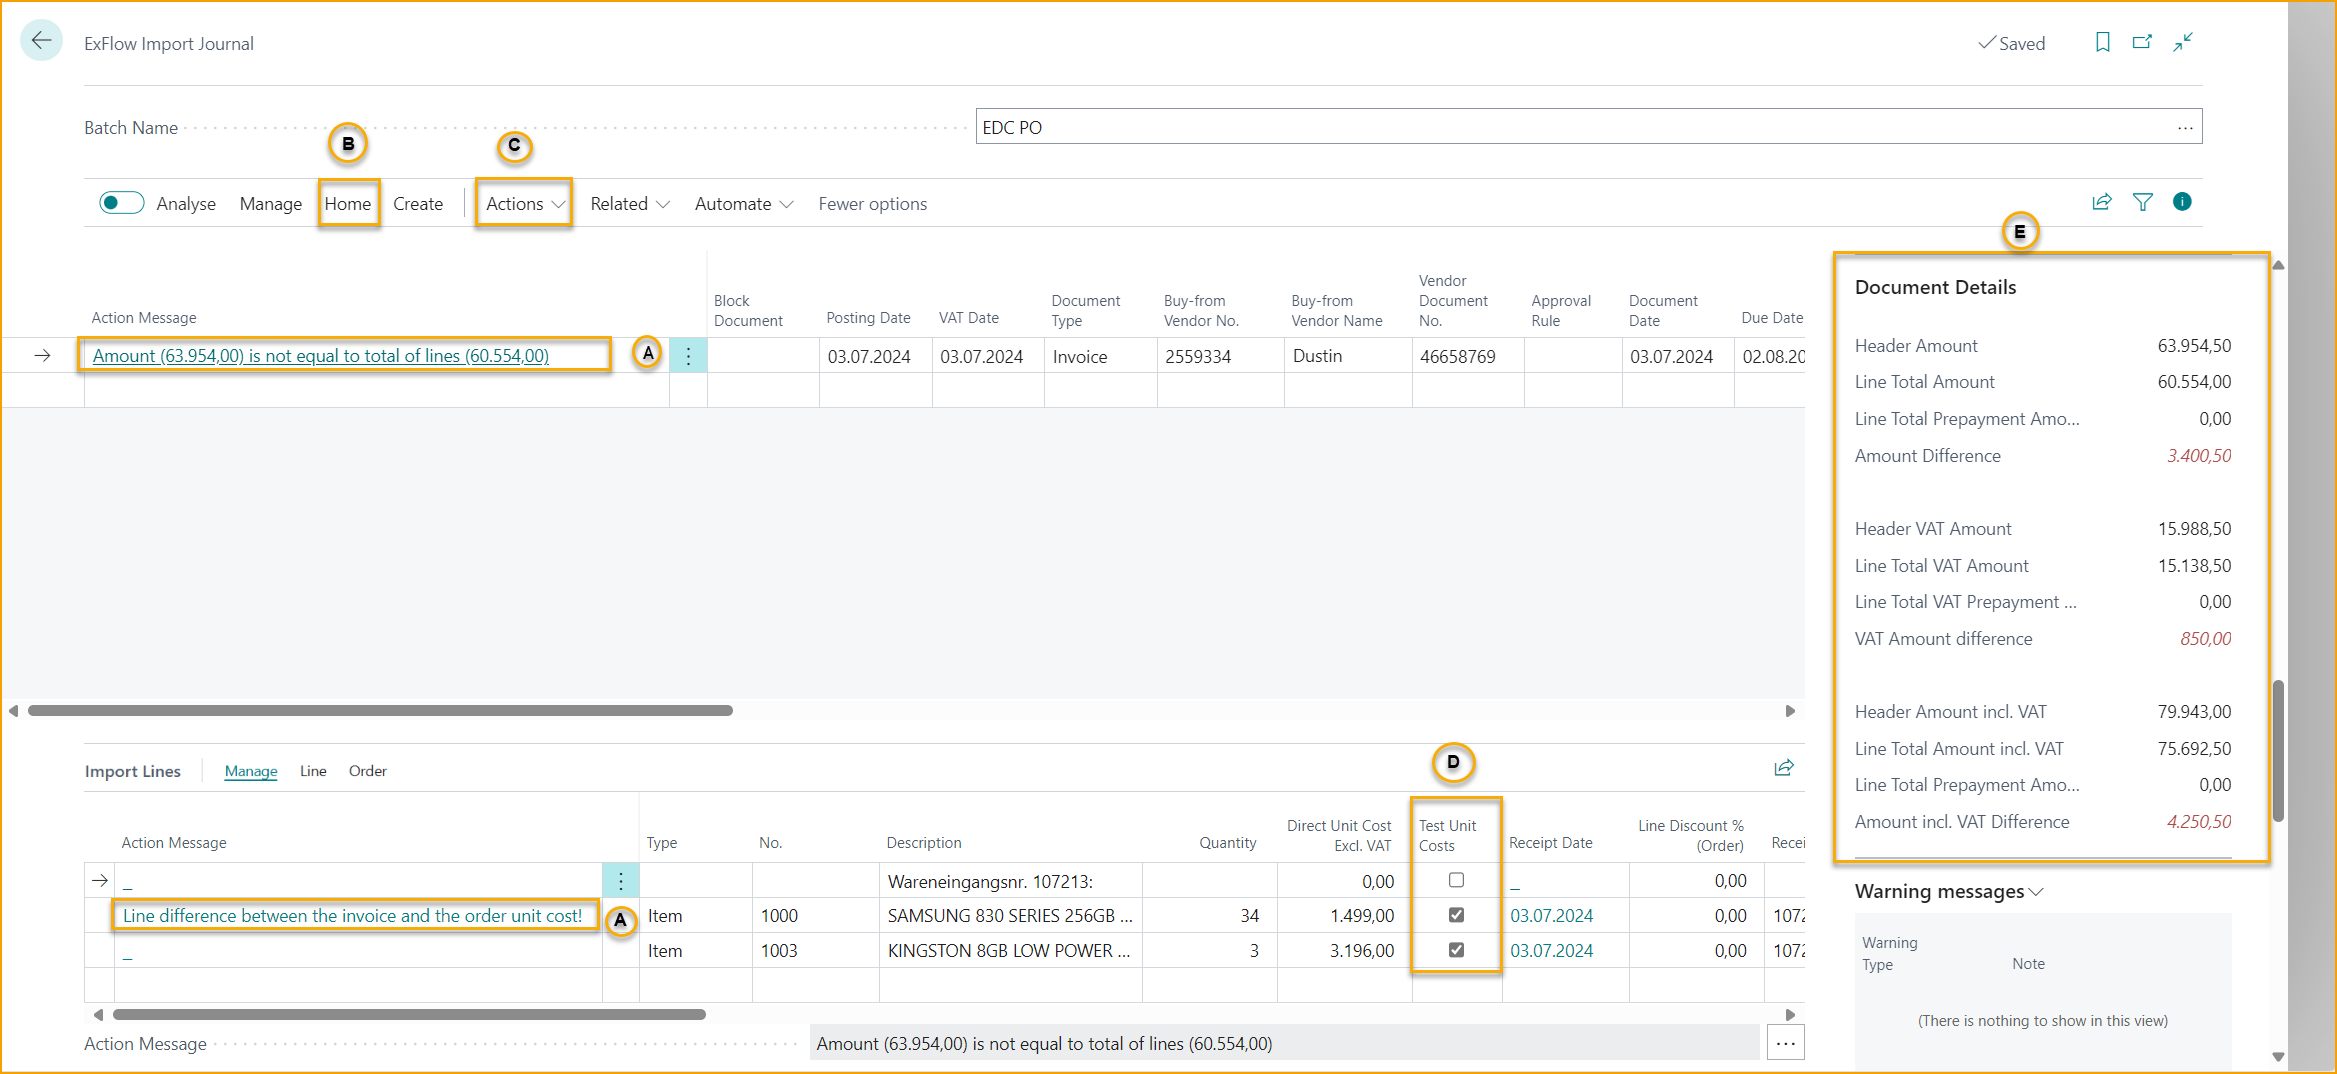Select item number 1000 cell
Viewport: 2337px width, 1074px height.
[815, 916]
